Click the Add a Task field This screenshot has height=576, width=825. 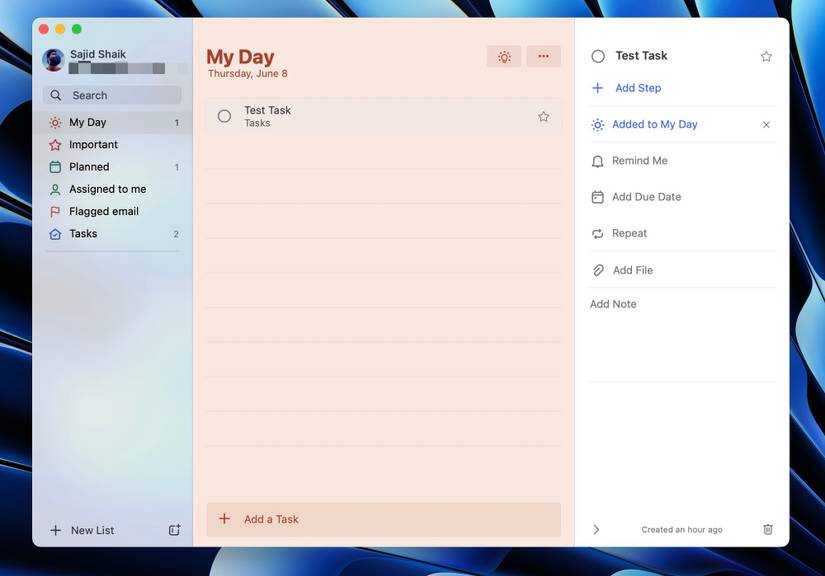[x=384, y=519]
